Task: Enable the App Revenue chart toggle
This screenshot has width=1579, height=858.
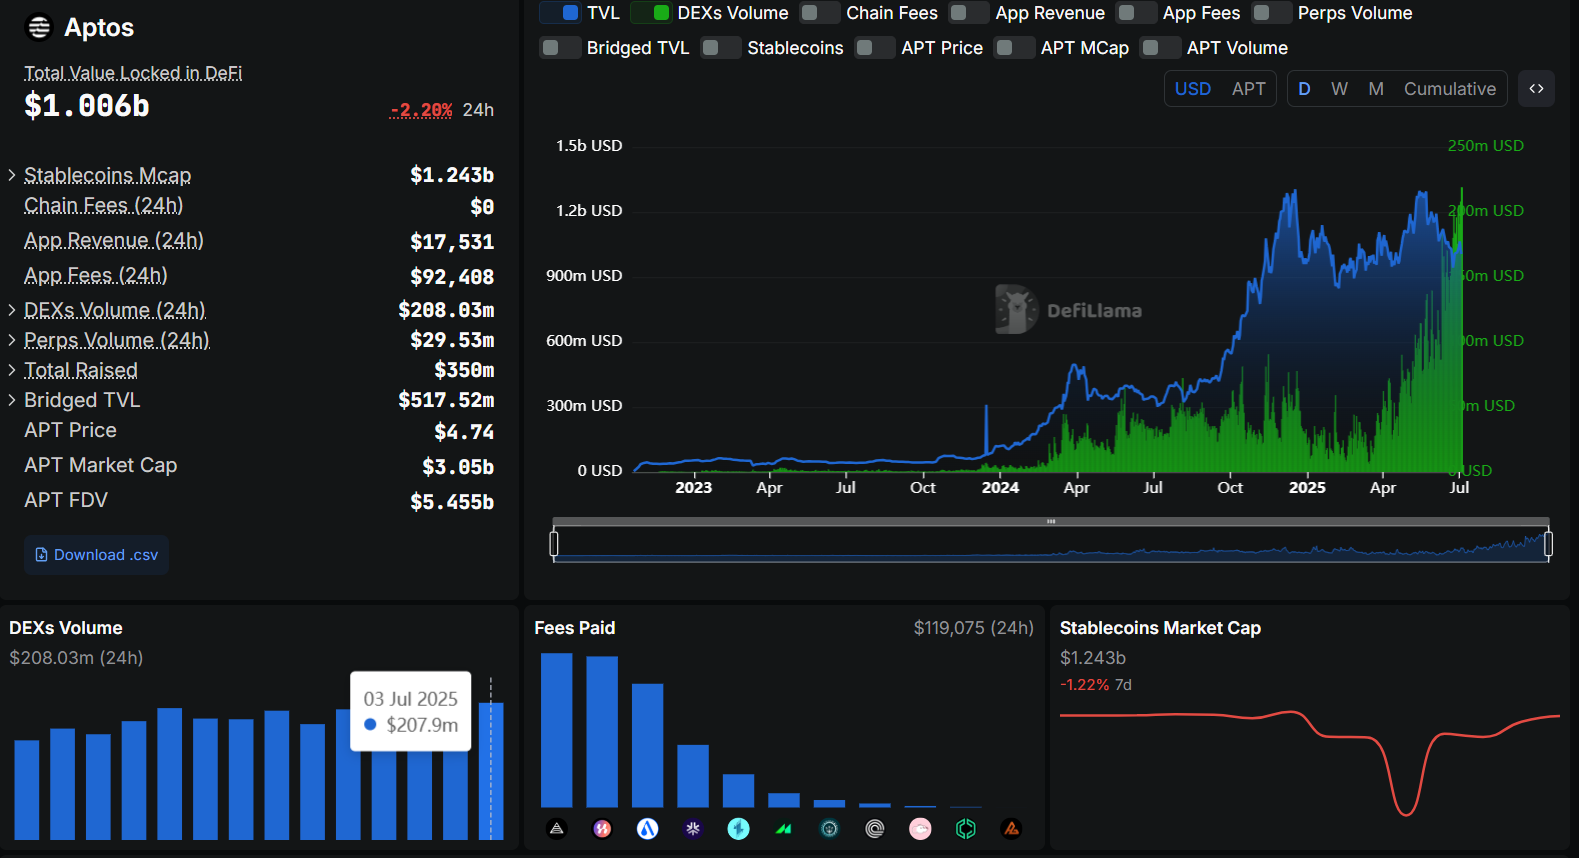Action: (969, 13)
